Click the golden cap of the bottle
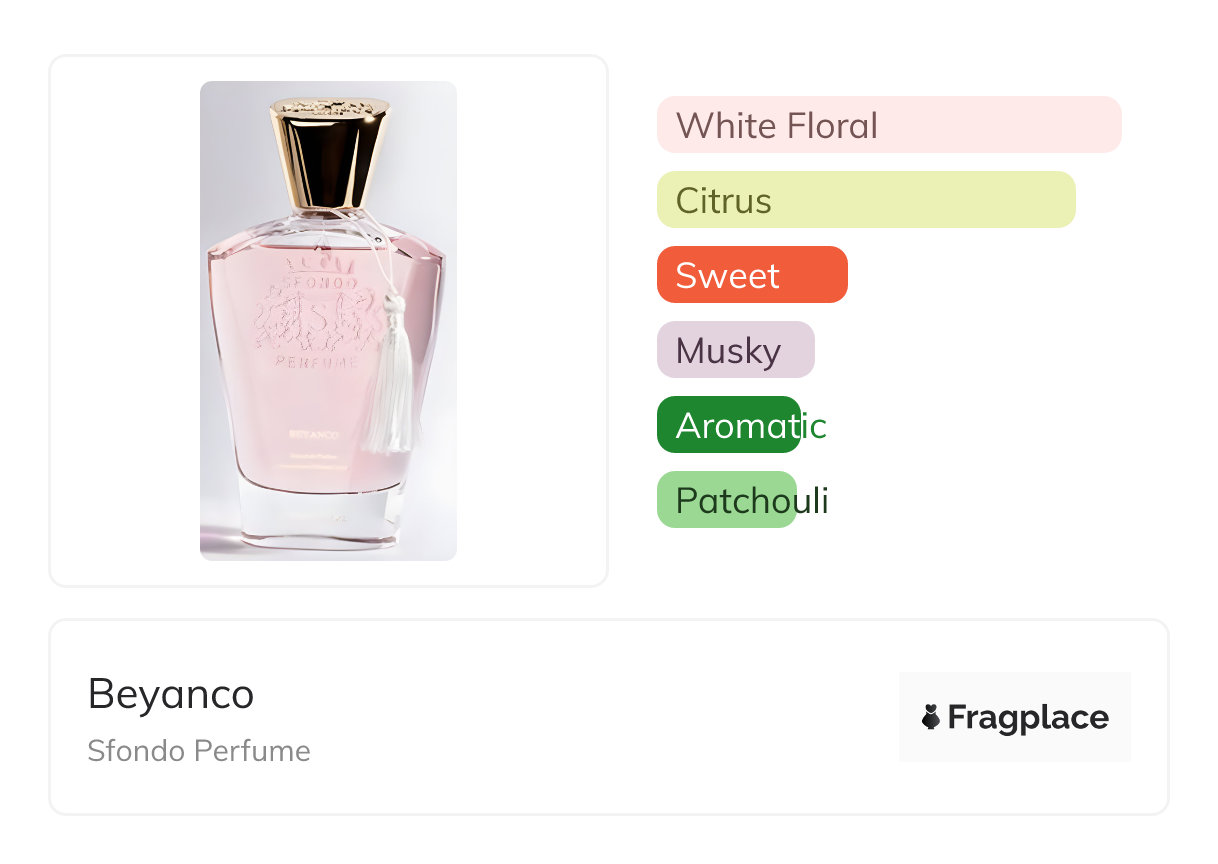The width and height of the screenshot is (1218, 864). [x=329, y=154]
